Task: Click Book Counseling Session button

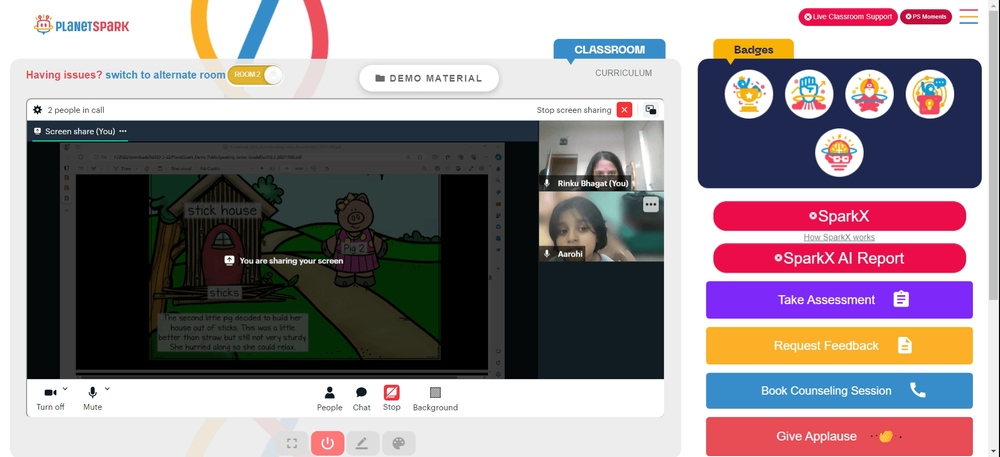Action: pyautogui.click(x=839, y=391)
